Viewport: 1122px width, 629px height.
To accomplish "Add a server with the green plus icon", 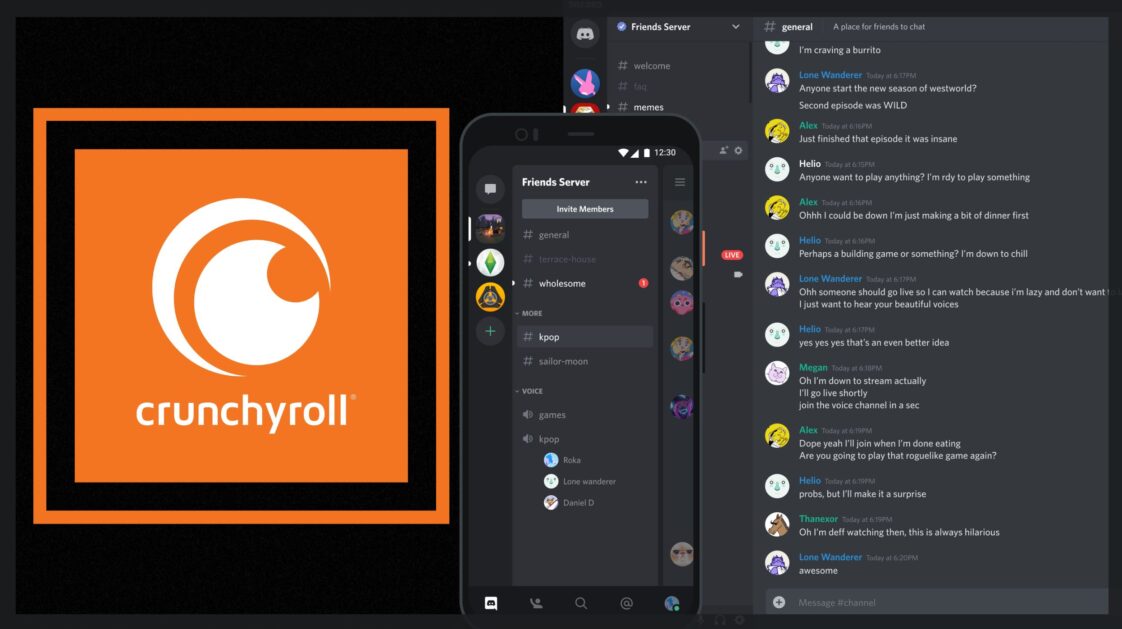I will click(490, 329).
